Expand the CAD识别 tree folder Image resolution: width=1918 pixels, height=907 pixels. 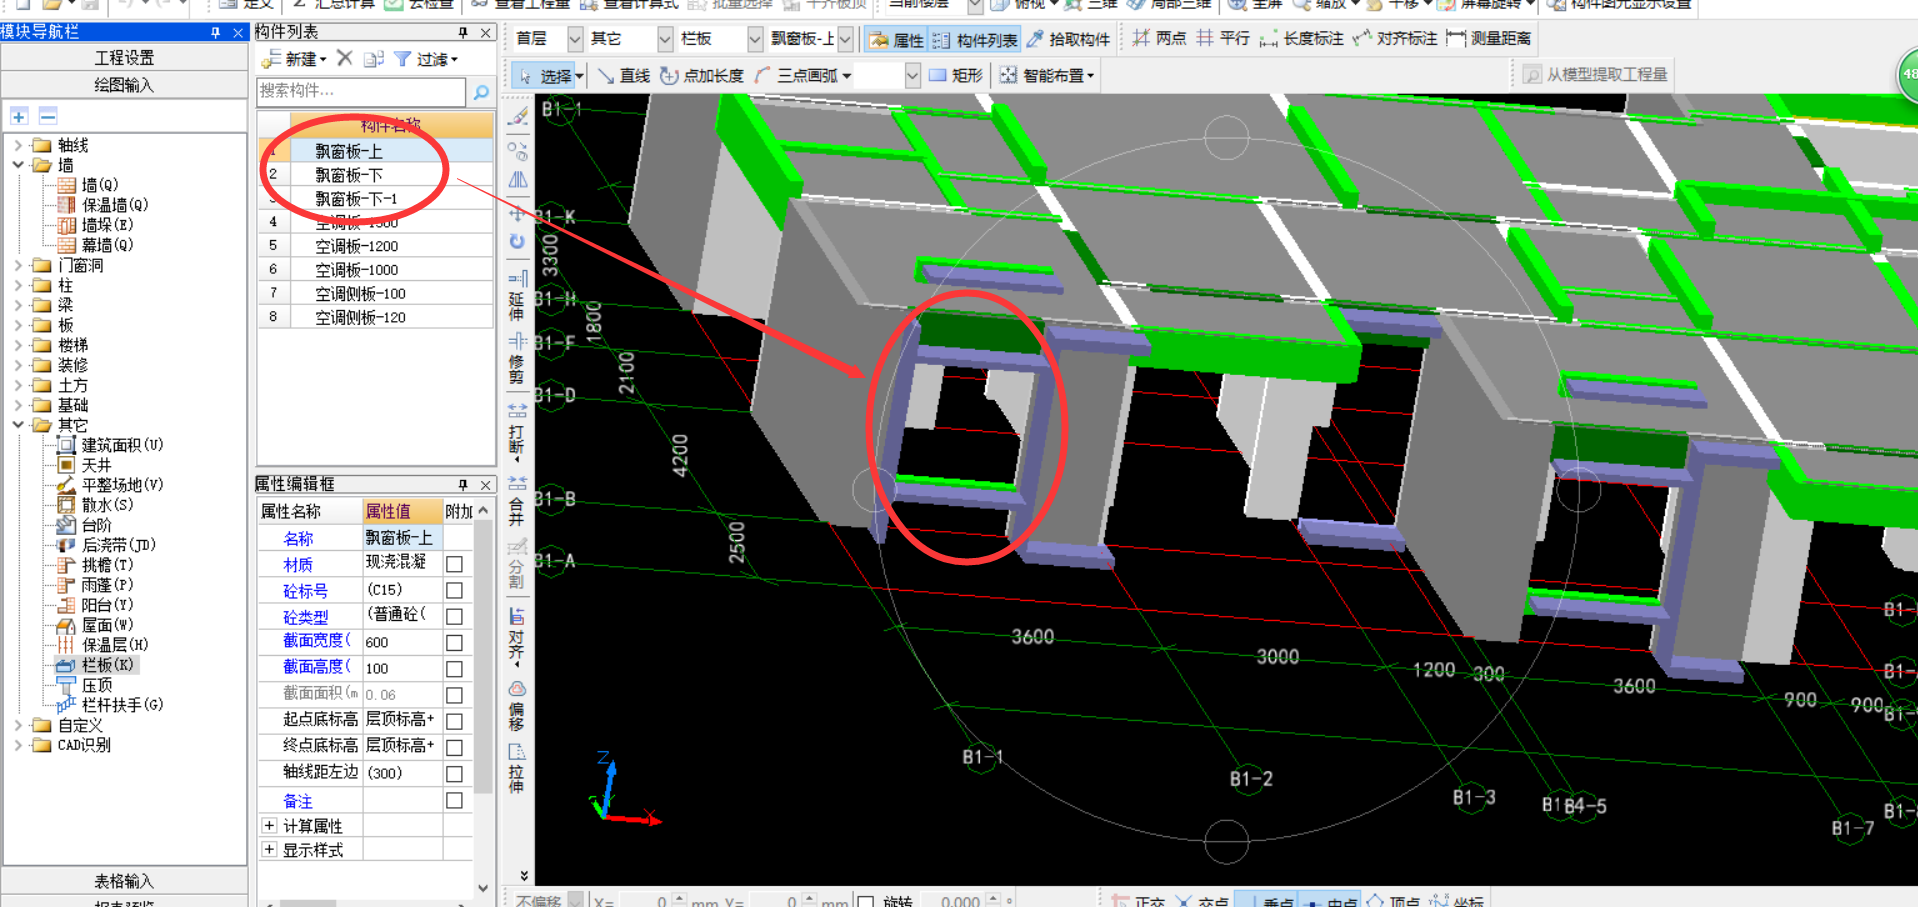[18, 745]
